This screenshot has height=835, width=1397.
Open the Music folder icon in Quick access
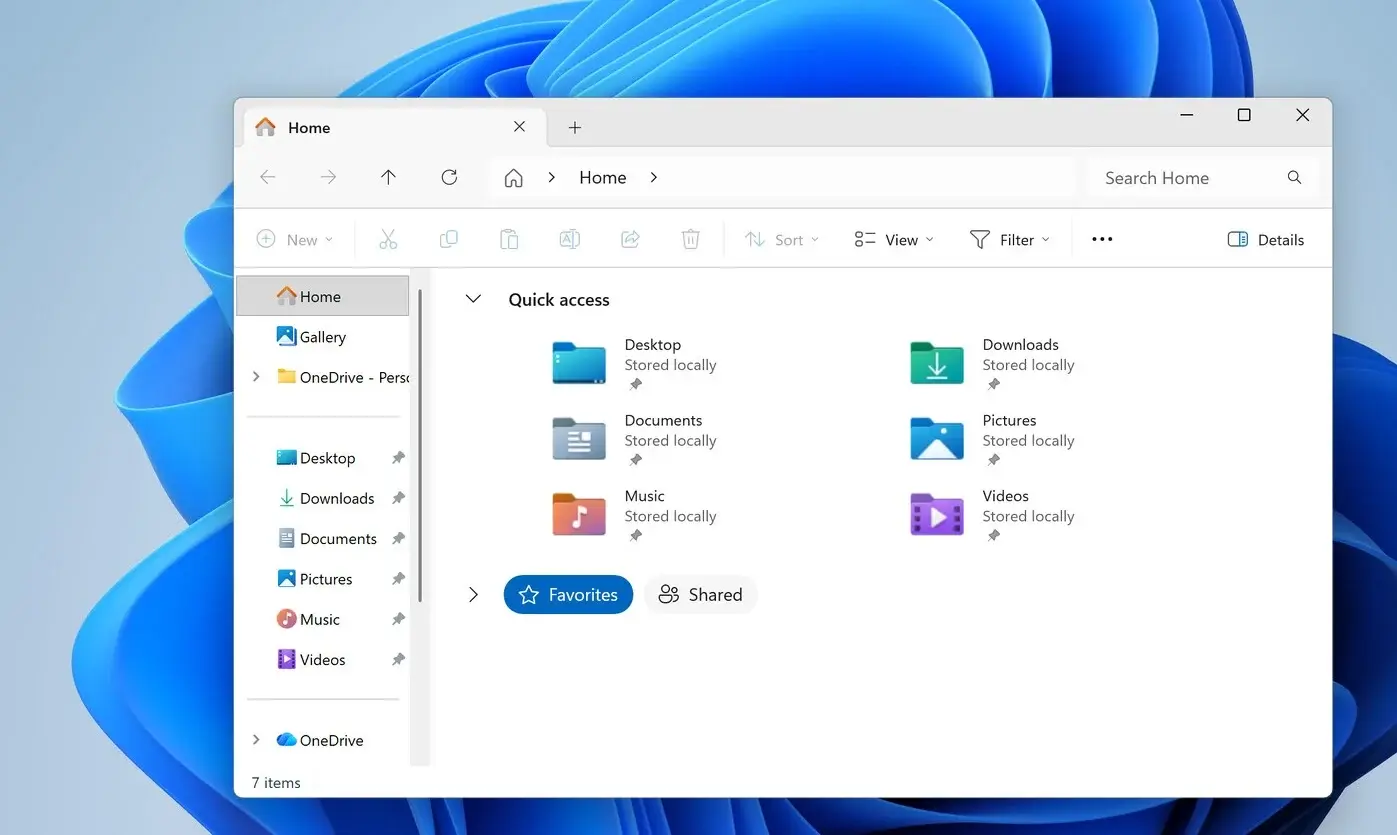(579, 514)
